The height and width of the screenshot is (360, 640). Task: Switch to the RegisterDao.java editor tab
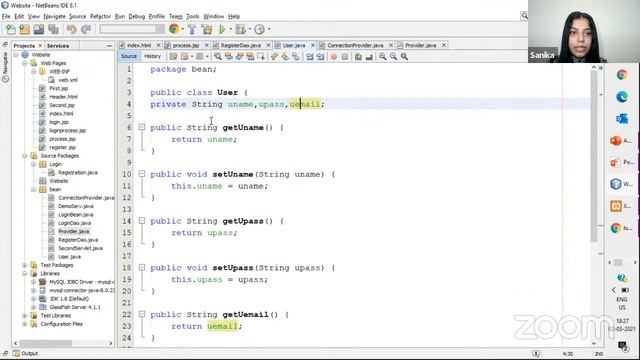pyautogui.click(x=241, y=45)
